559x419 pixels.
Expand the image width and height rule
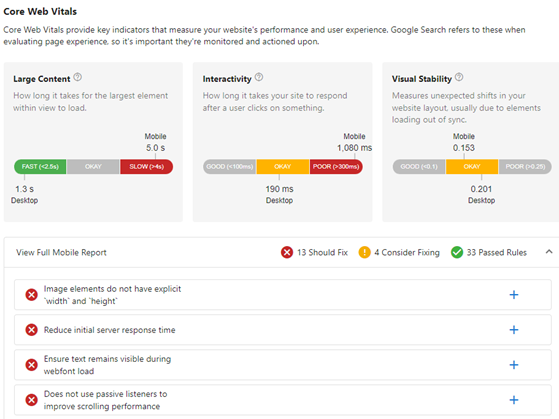[514, 295]
